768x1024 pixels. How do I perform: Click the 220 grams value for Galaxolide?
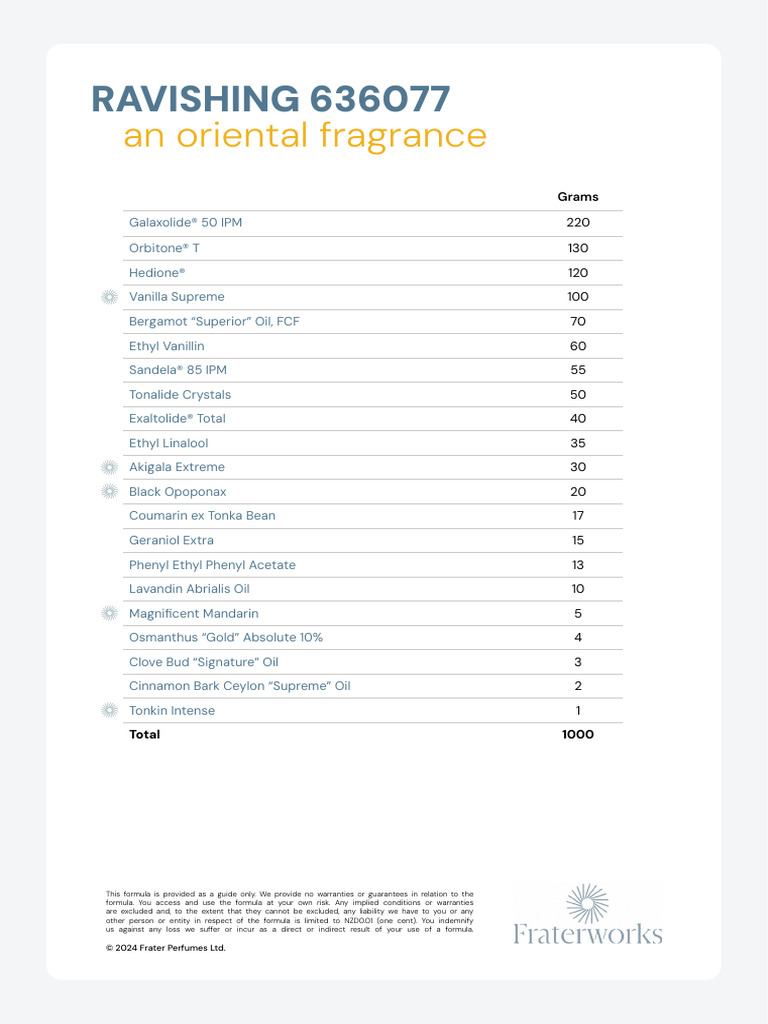[578, 223]
